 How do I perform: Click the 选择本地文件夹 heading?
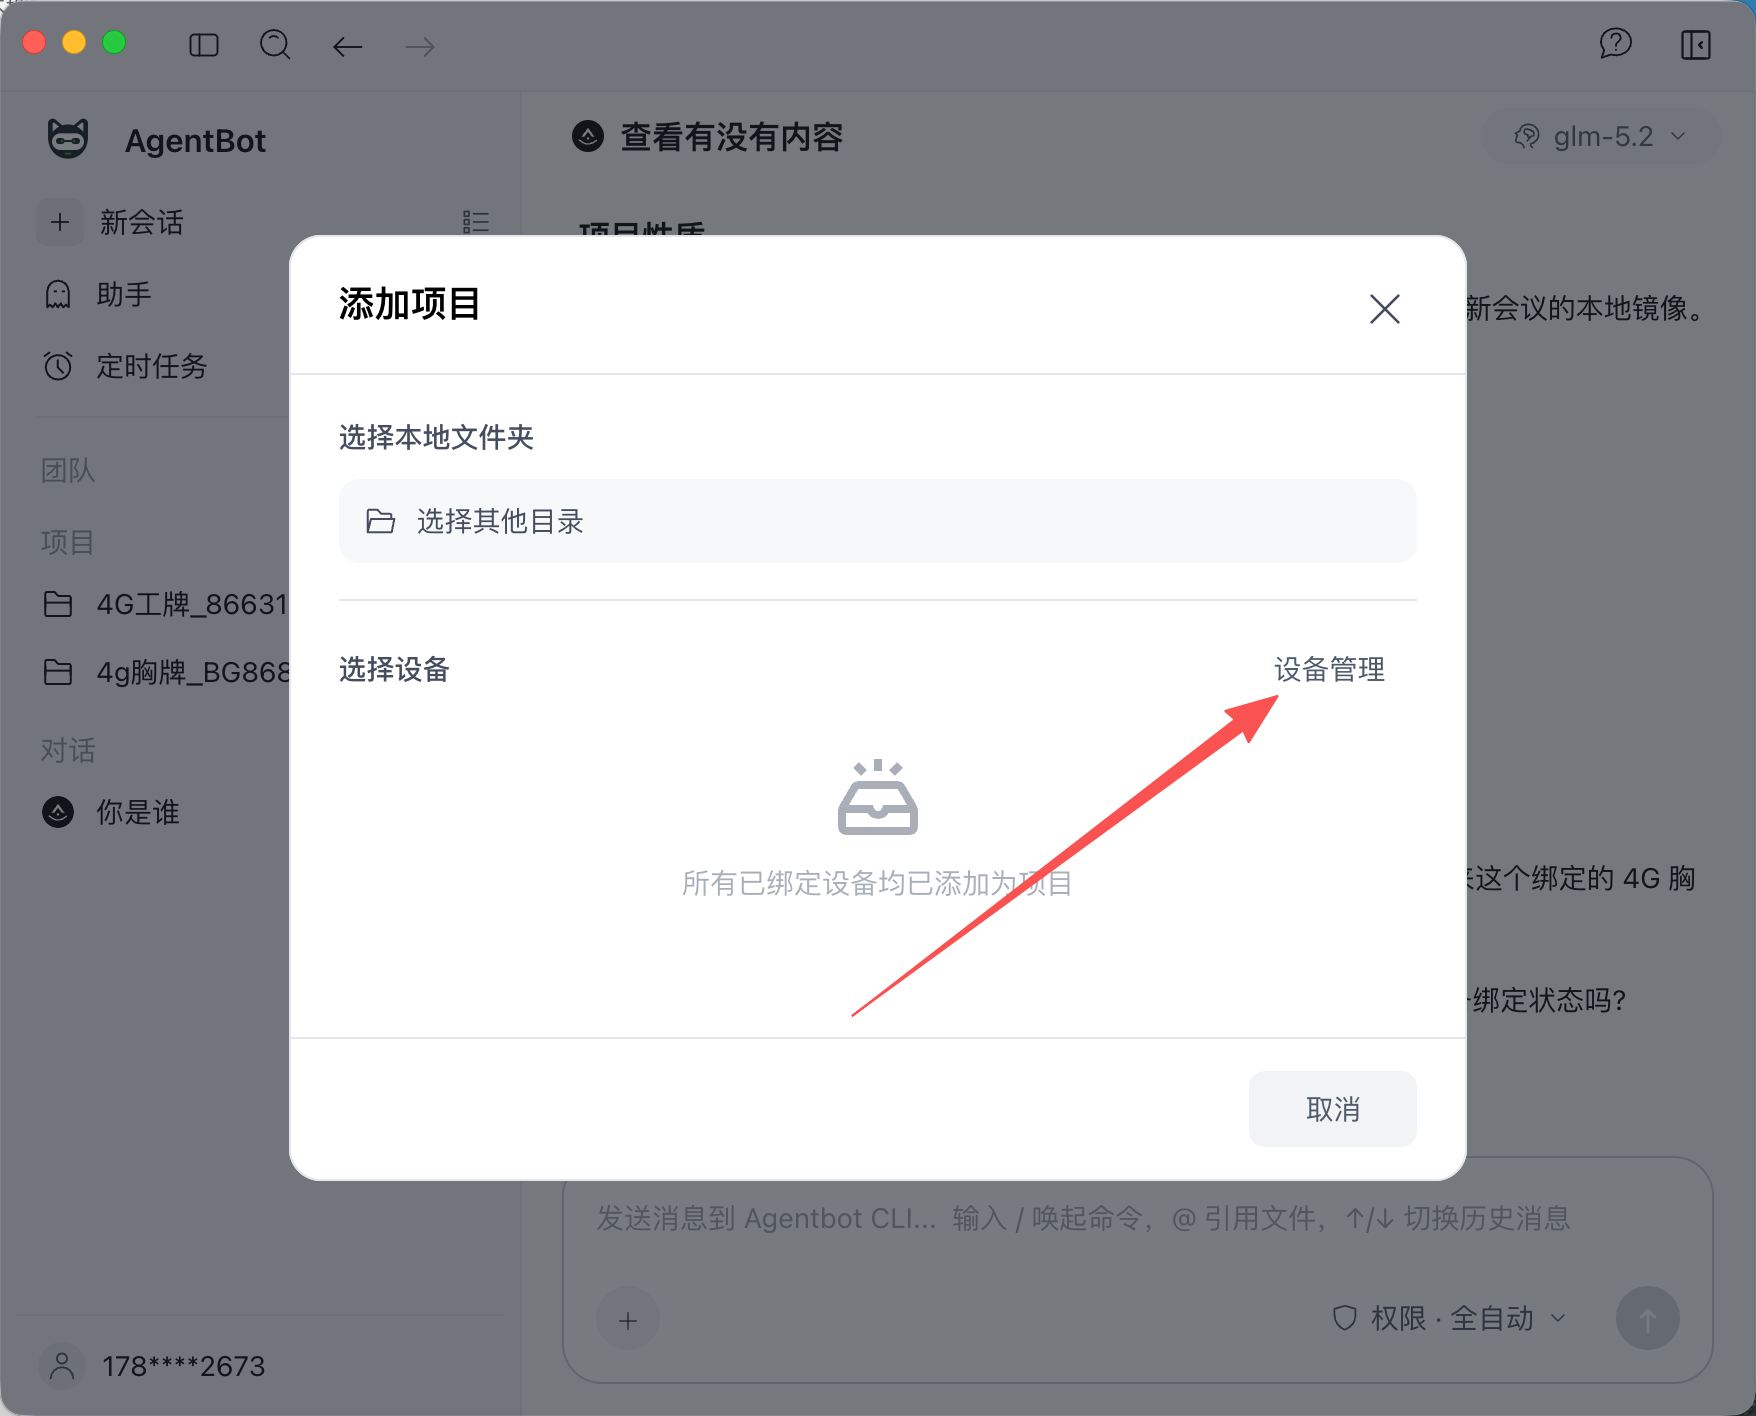[x=436, y=437]
